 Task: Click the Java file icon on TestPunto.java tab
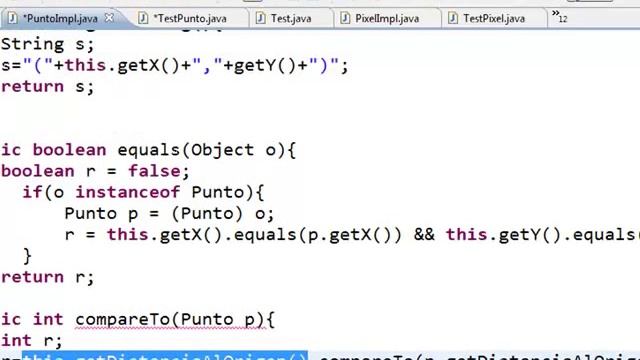pos(143,18)
